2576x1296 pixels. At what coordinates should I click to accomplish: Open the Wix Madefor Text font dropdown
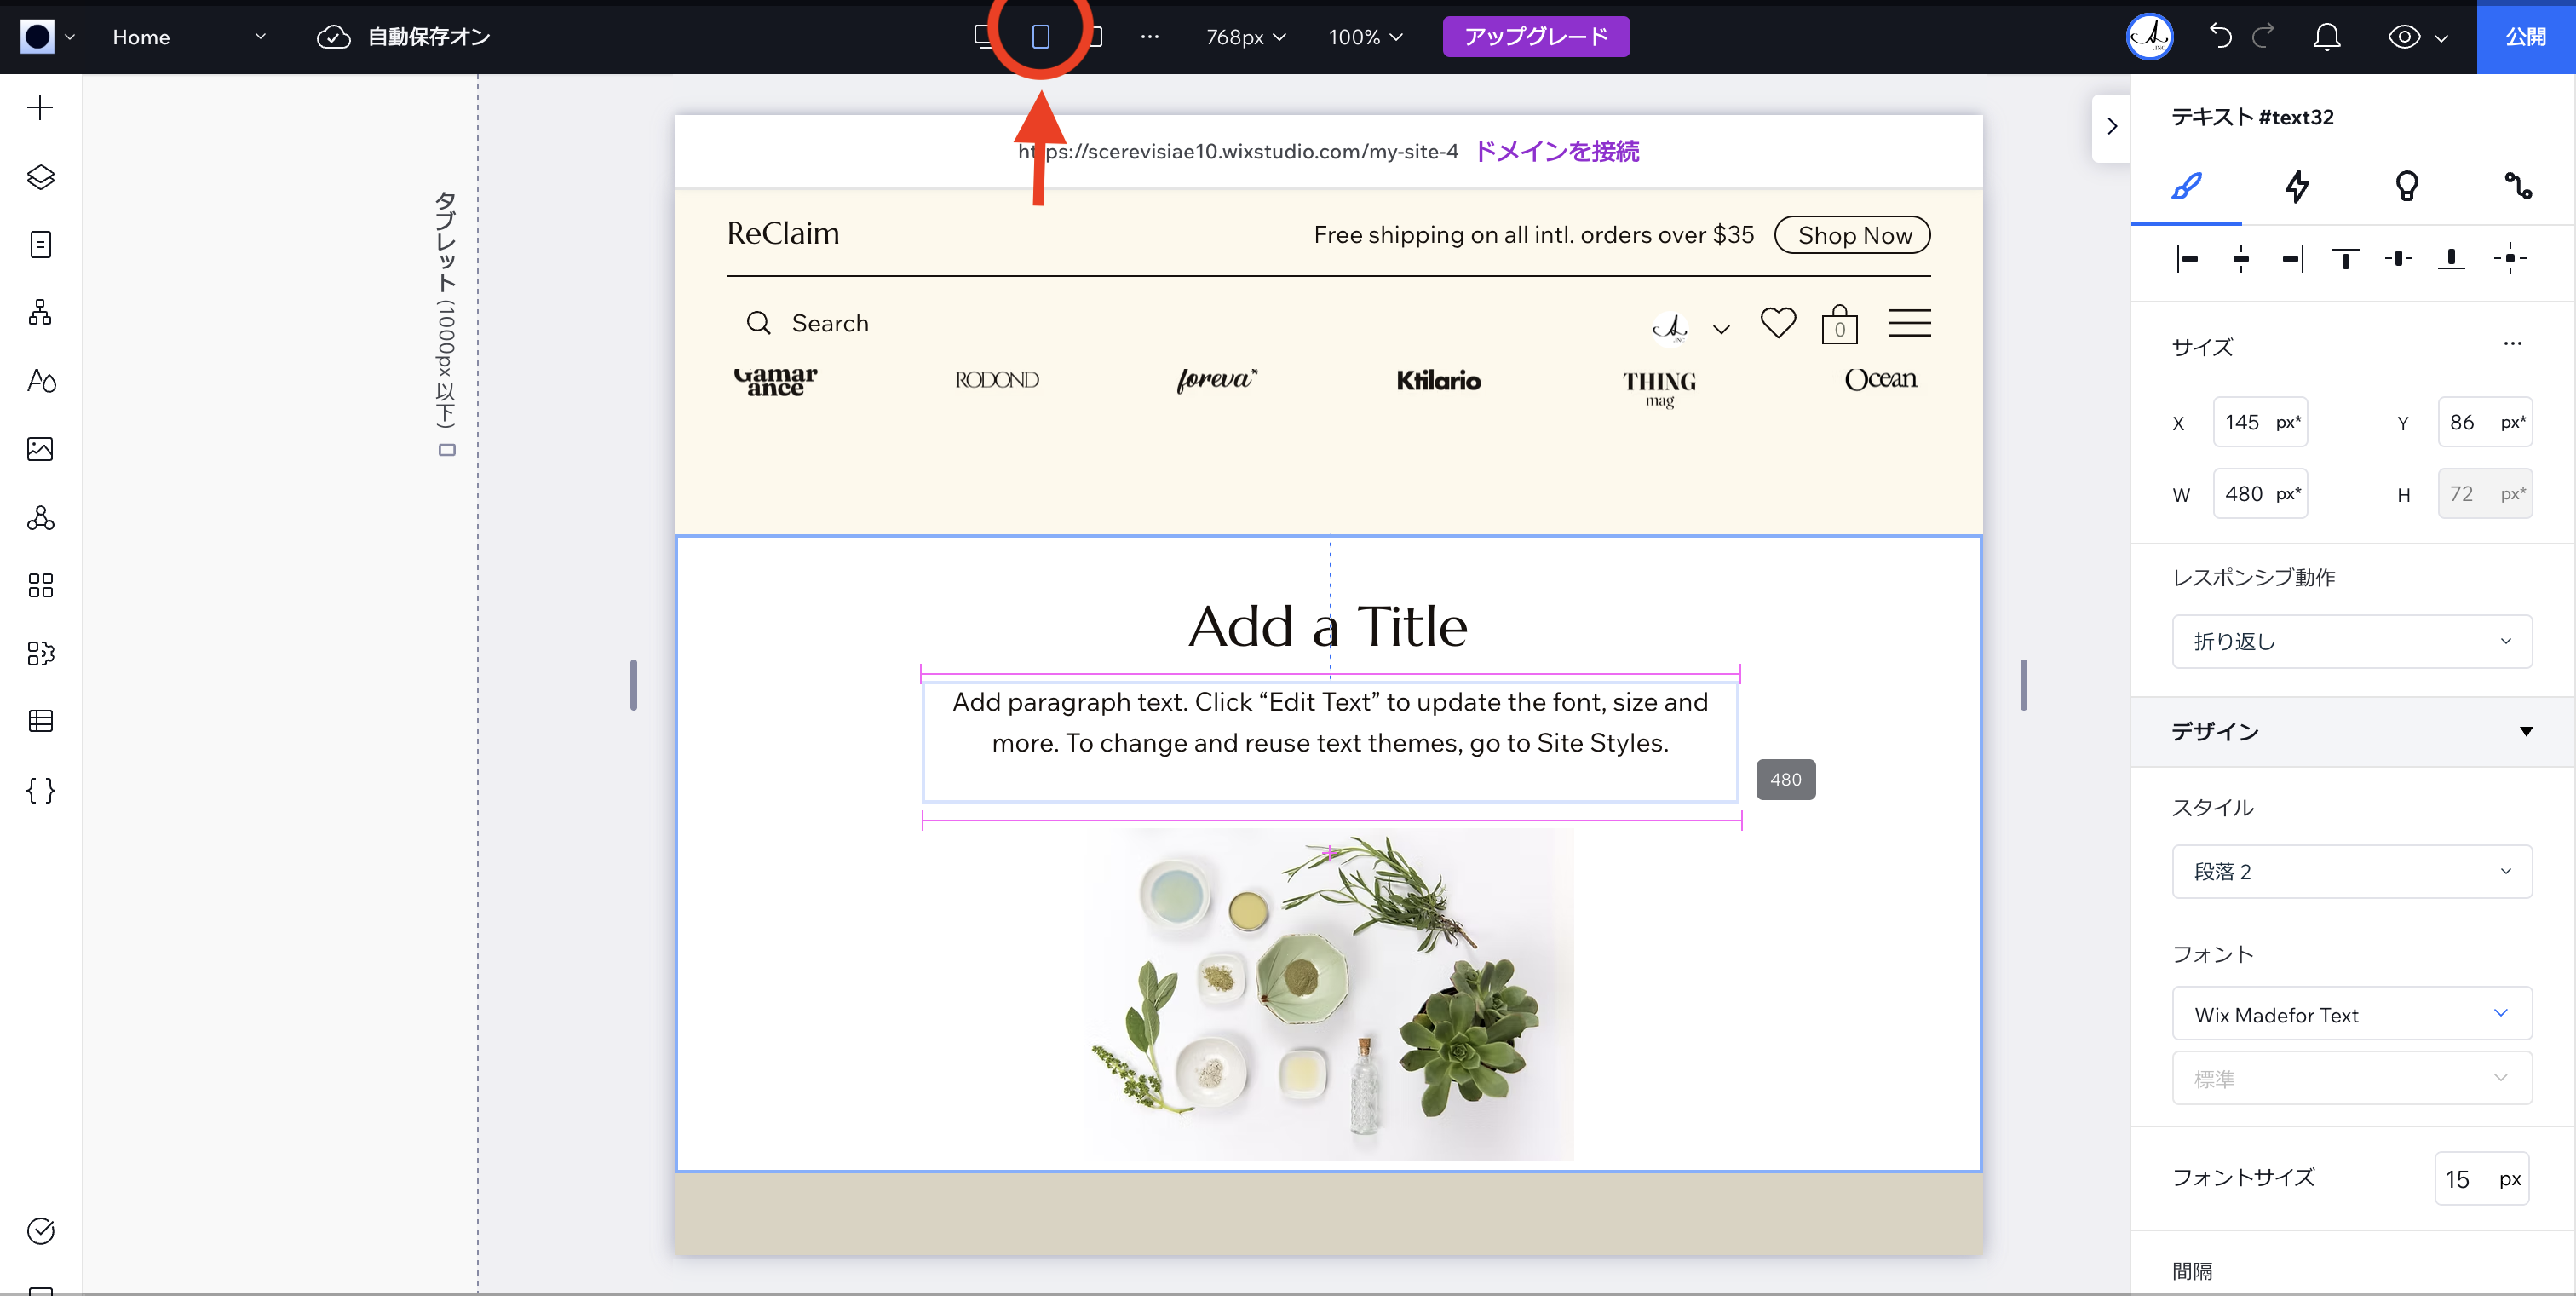click(2351, 1014)
